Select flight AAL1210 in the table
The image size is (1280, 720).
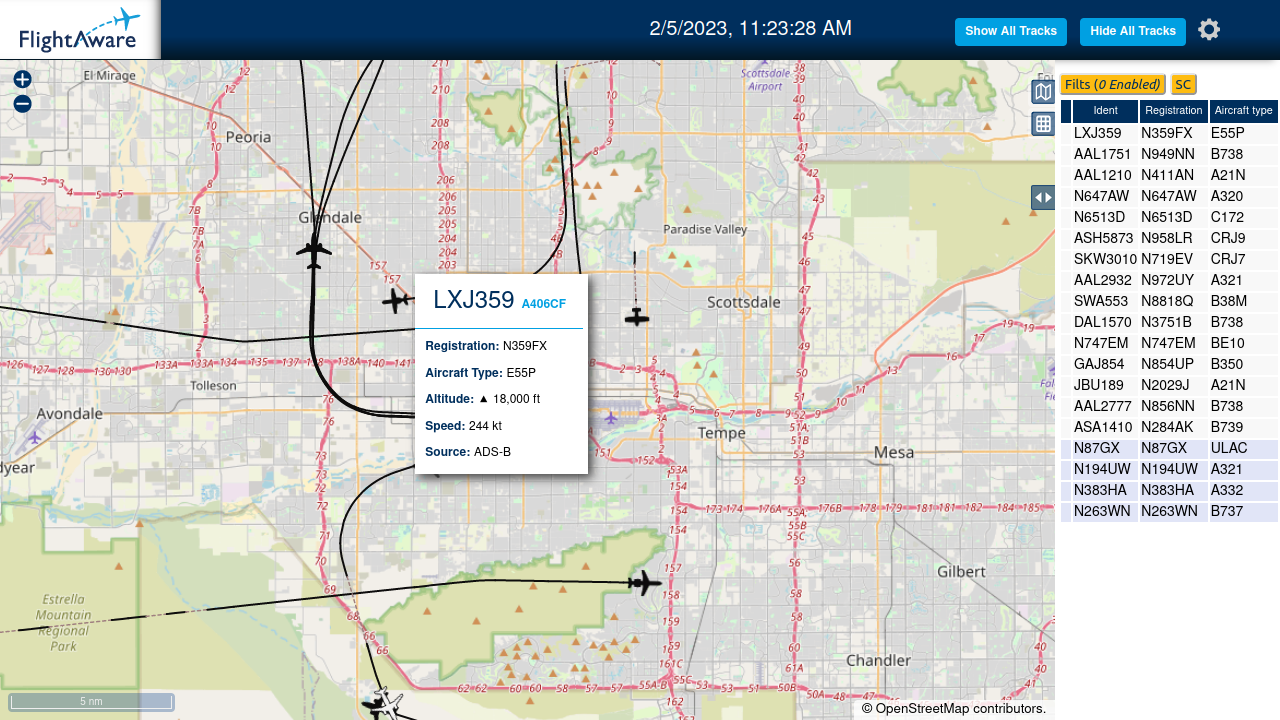pos(1103,175)
